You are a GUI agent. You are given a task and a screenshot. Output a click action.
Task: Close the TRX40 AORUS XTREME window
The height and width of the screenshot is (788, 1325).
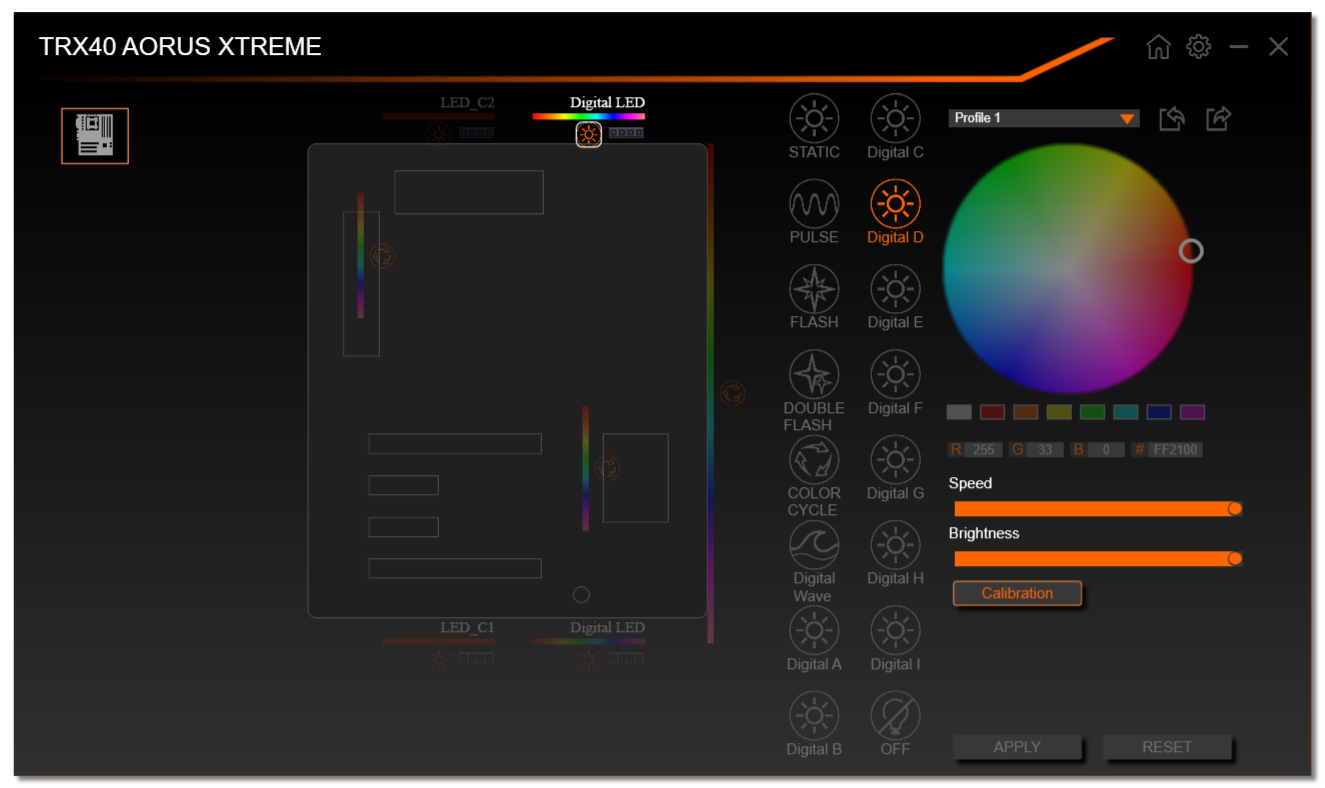click(1278, 47)
